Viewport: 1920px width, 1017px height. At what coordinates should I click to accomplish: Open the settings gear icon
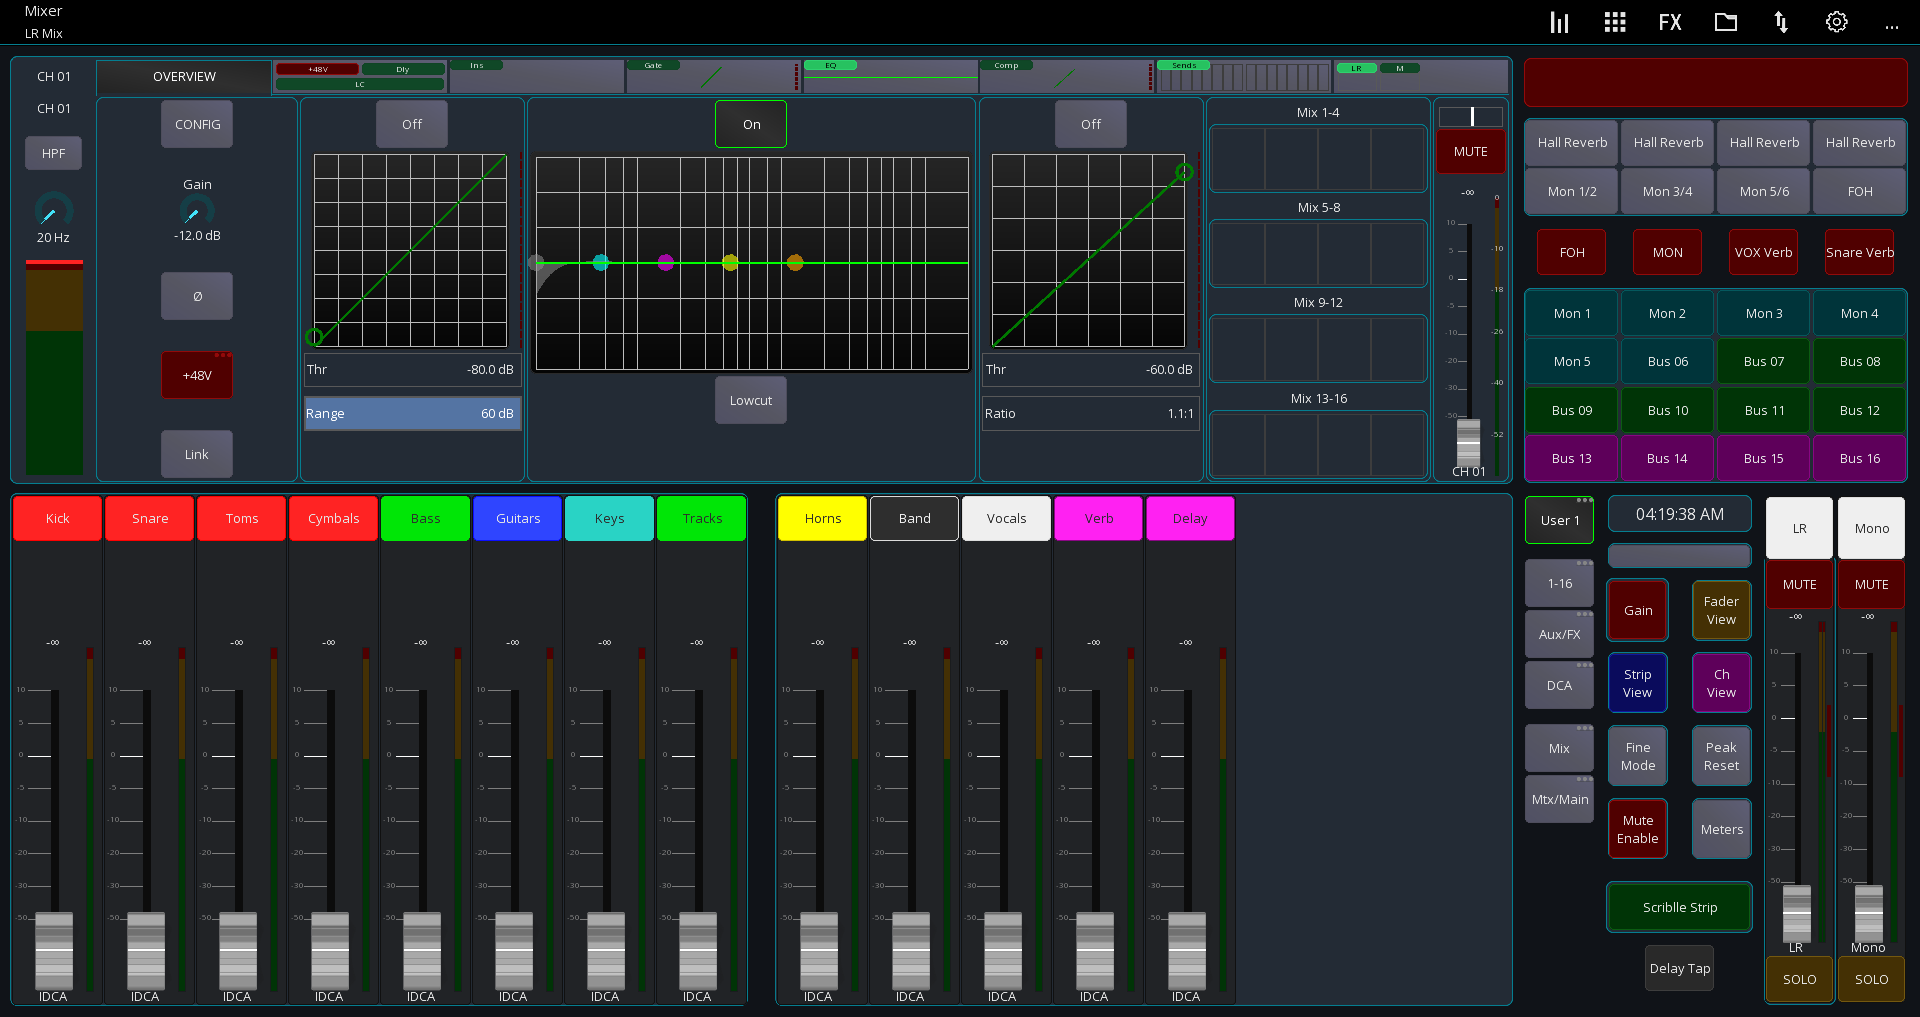[x=1837, y=22]
